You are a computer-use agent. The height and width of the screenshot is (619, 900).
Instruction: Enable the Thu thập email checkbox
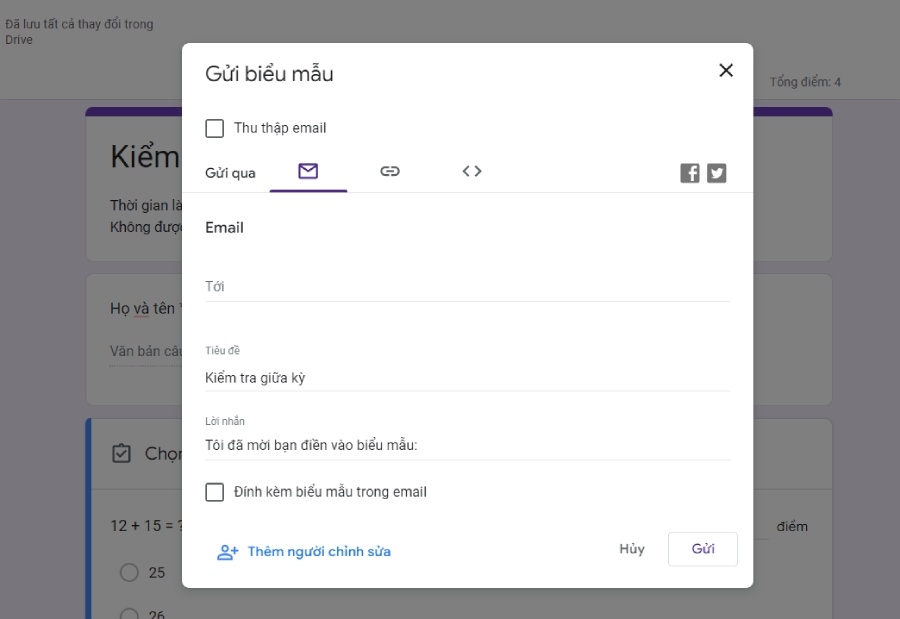pyautogui.click(x=212, y=128)
